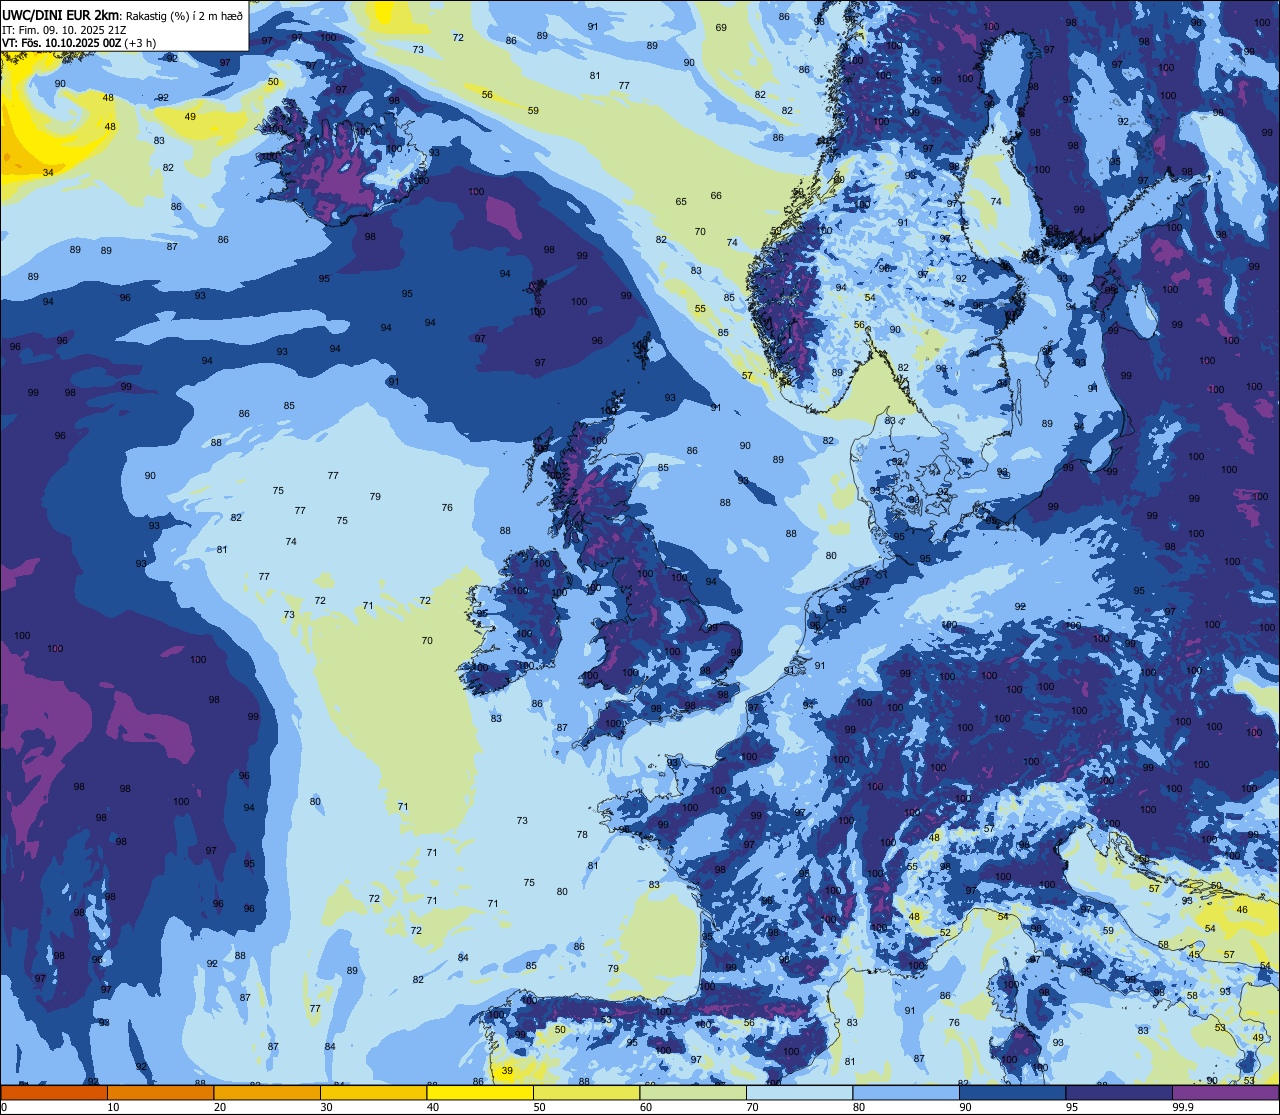Click the 60–70 light green legend segment
The image size is (1280, 1115).
pos(693,1092)
